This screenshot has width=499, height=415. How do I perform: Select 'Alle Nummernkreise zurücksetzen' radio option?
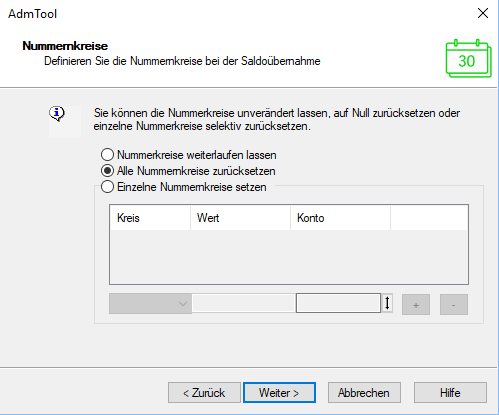pos(188,171)
